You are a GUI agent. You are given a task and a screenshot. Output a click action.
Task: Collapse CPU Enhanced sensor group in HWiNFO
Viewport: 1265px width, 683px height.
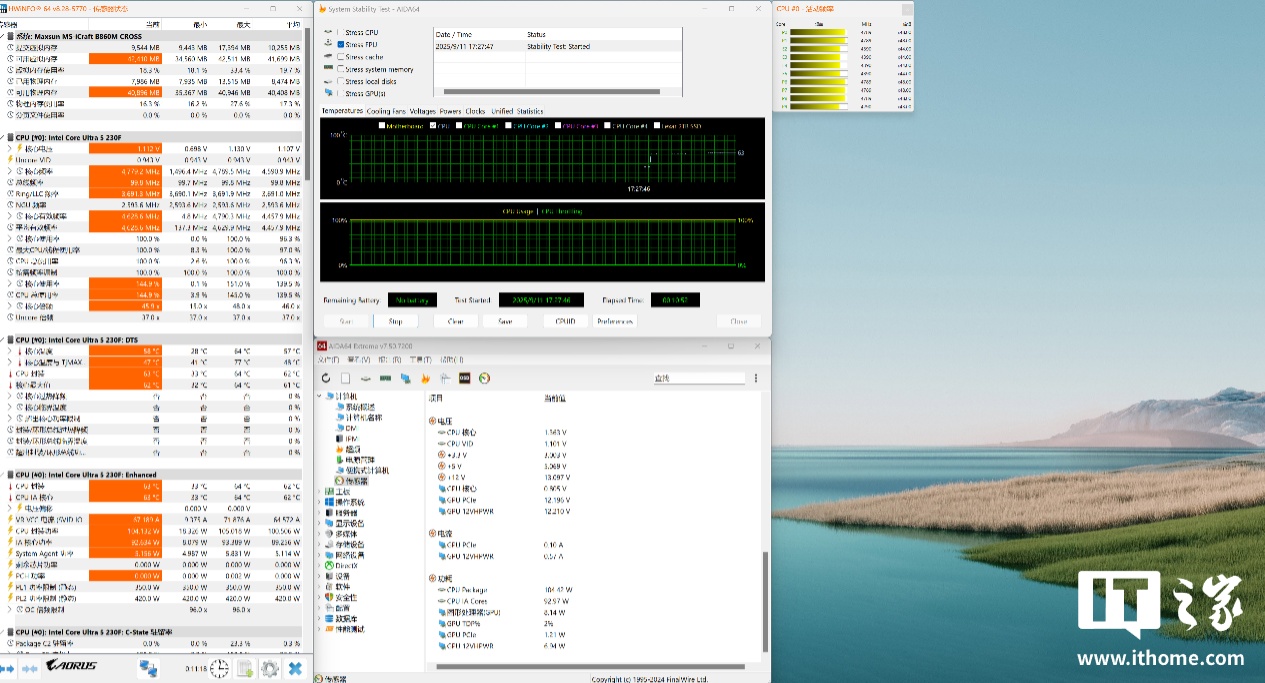[x=5, y=475]
